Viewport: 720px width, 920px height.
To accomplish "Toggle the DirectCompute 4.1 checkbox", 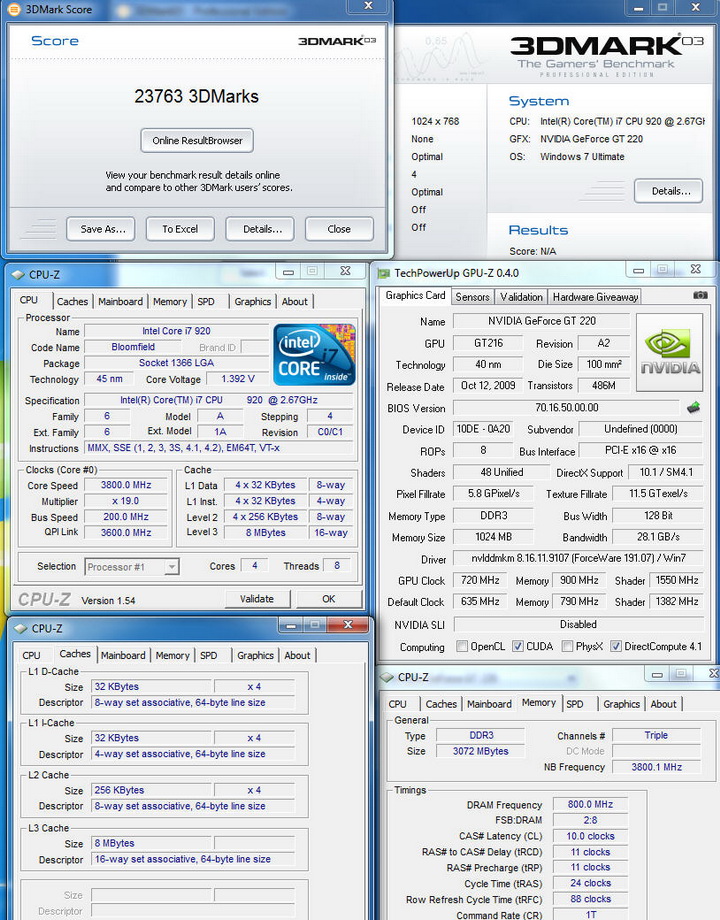I will [x=616, y=646].
